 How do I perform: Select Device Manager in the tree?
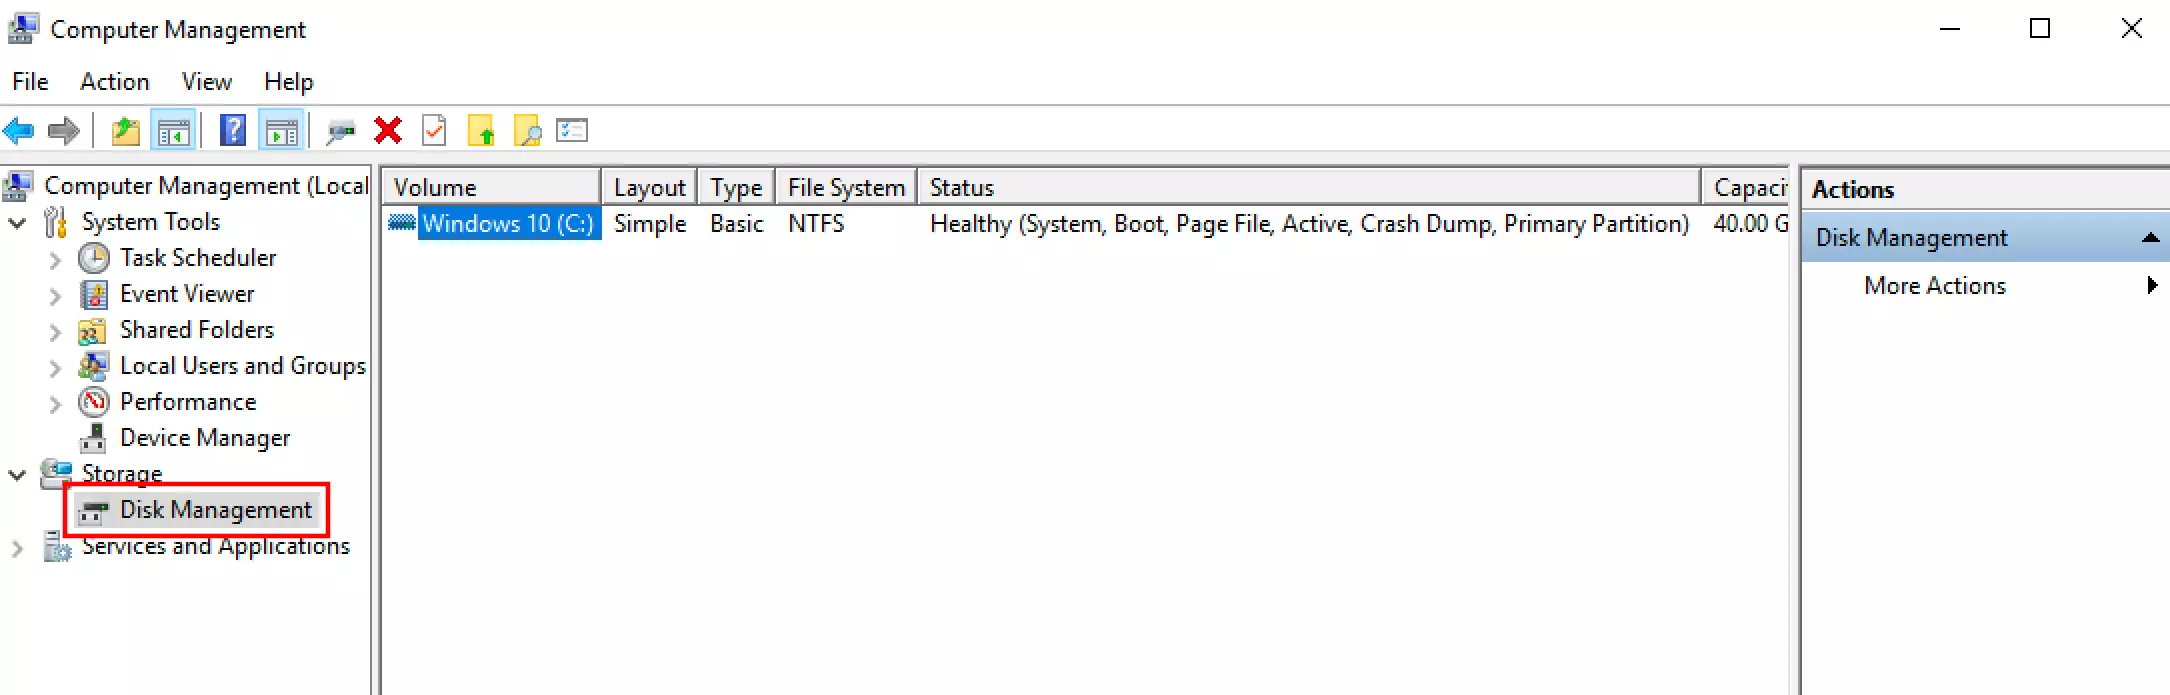click(204, 438)
